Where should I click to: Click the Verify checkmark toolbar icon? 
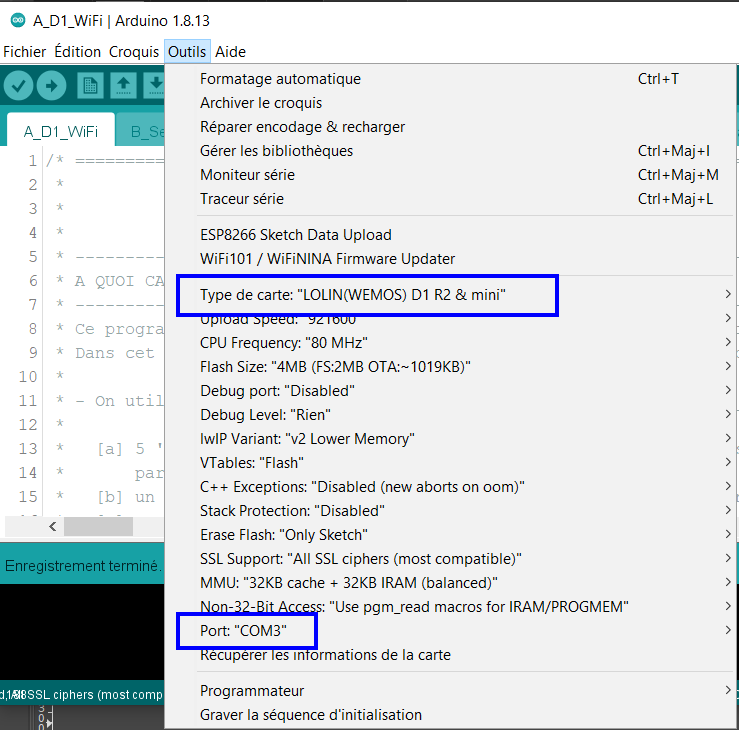(x=19, y=87)
